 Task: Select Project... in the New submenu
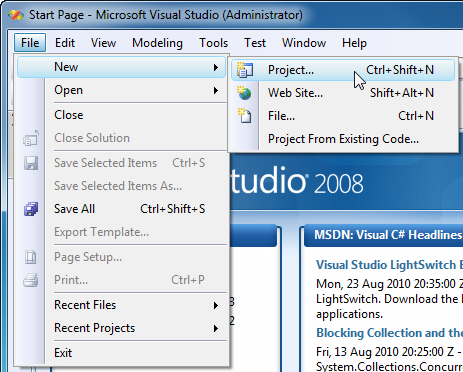(343, 70)
